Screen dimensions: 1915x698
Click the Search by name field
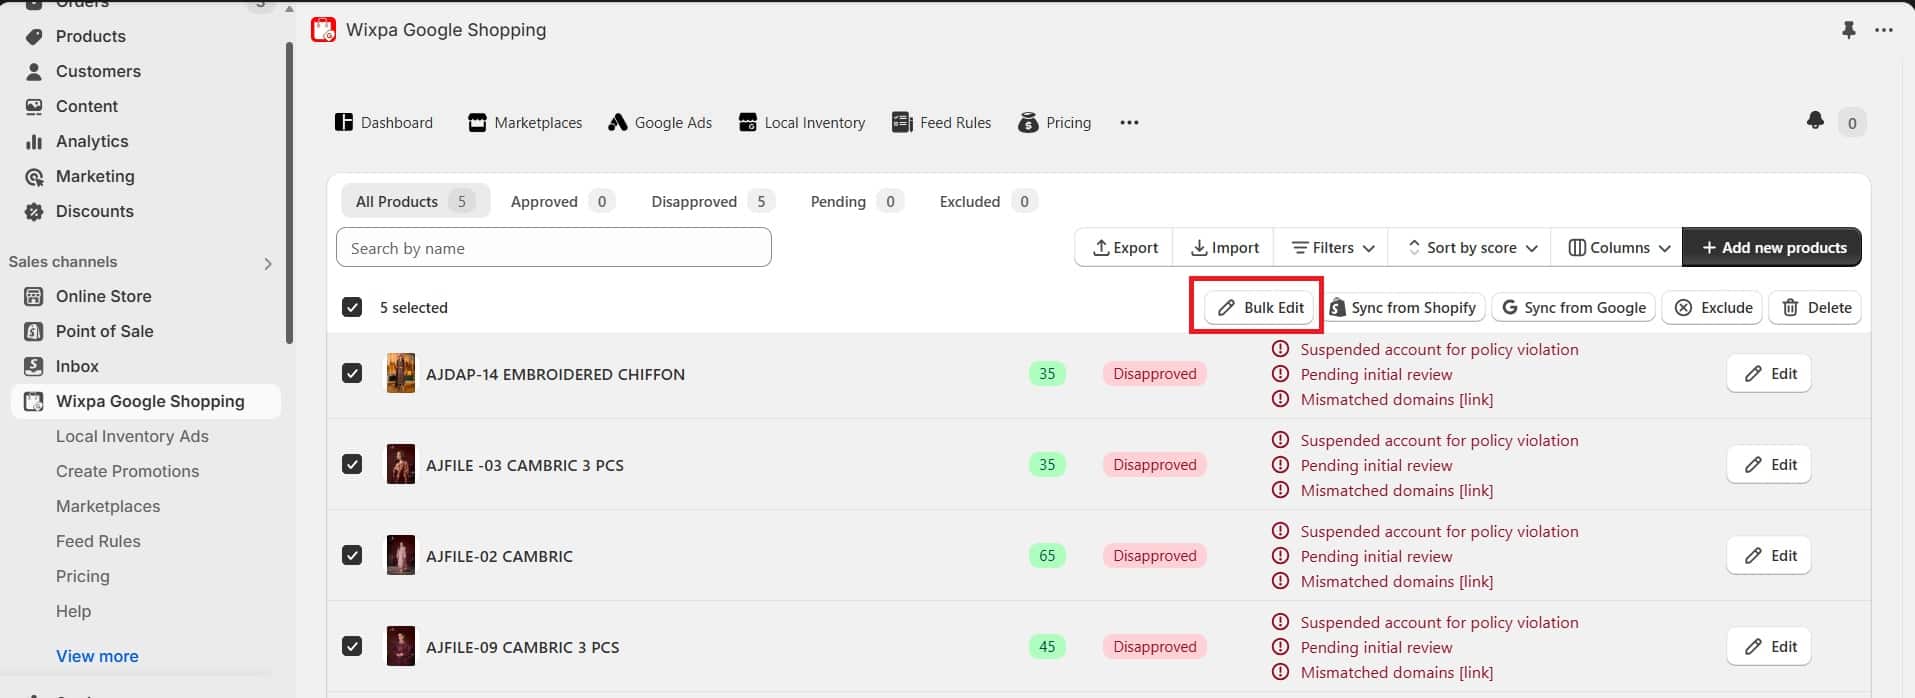(554, 248)
